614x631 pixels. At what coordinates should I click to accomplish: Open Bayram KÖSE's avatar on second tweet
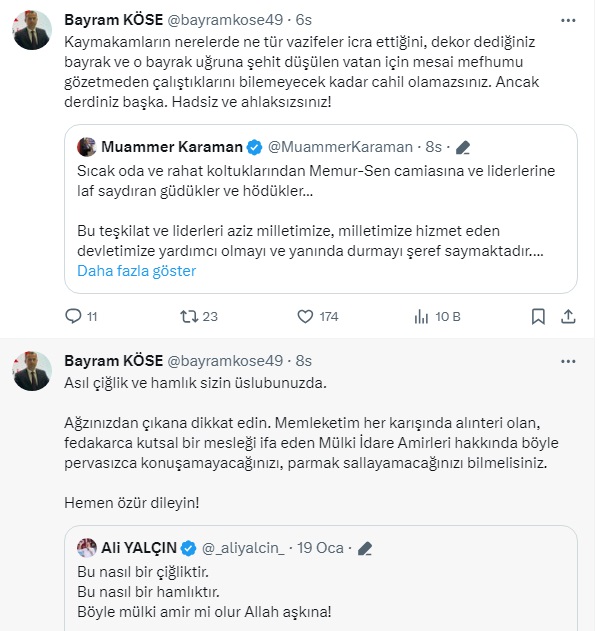(32, 372)
